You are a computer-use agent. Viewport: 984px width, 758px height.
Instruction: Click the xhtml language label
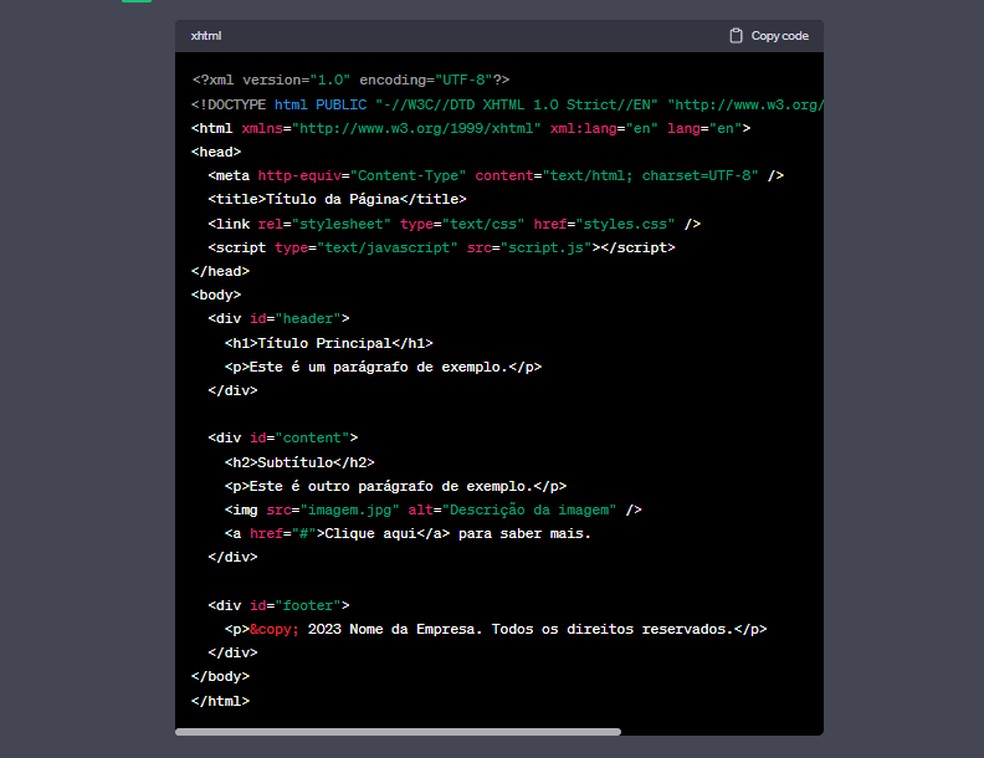pyautogui.click(x=205, y=35)
